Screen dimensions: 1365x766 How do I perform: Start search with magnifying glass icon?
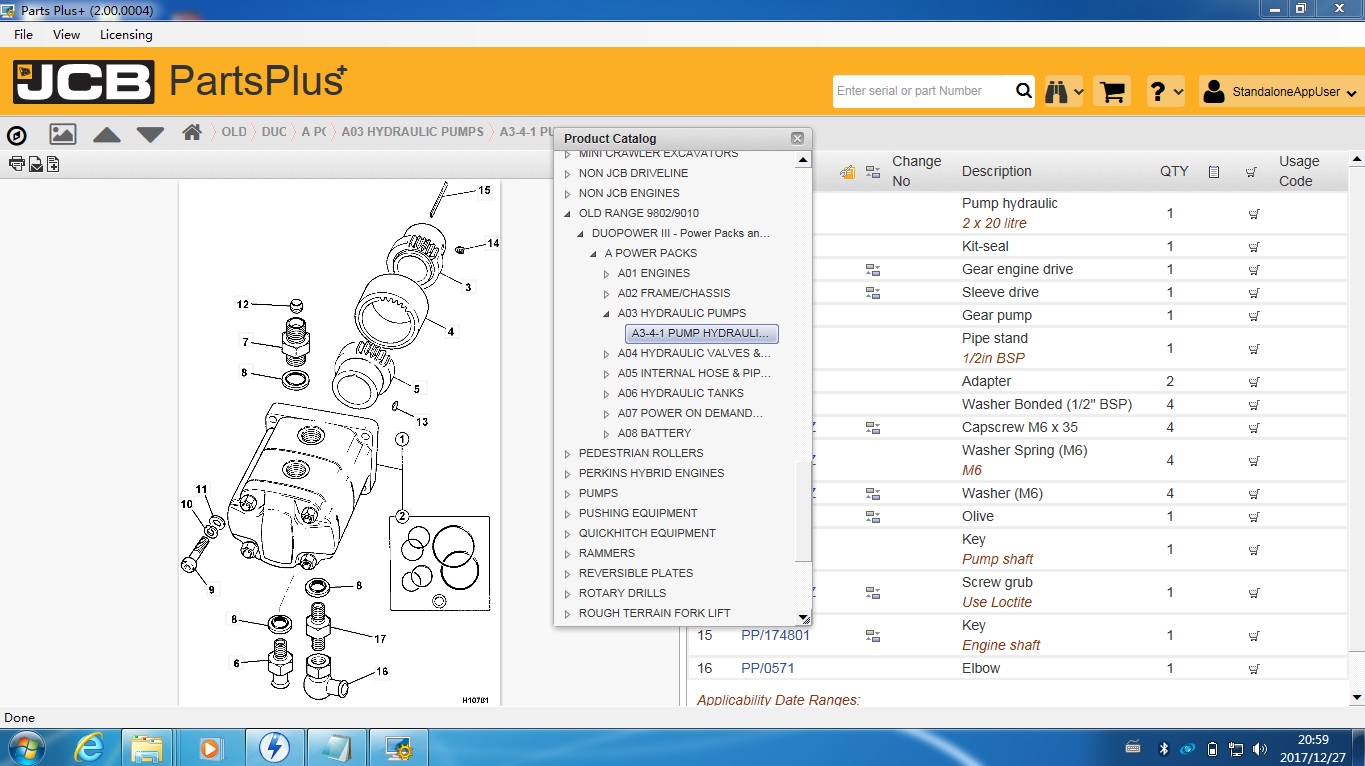[1024, 91]
